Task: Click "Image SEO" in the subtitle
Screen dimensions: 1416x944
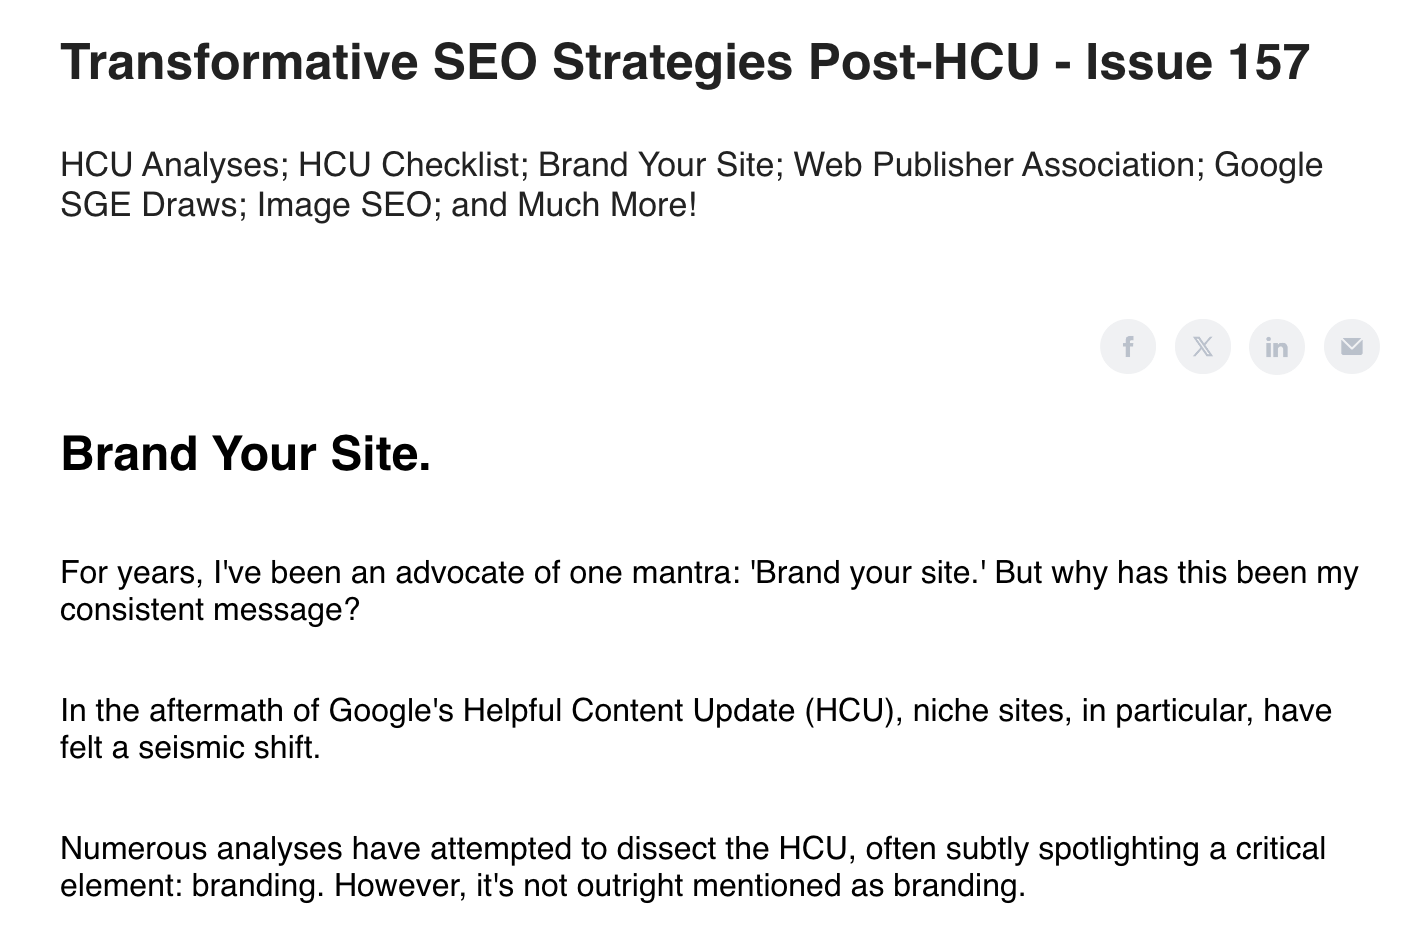Action: tap(345, 204)
